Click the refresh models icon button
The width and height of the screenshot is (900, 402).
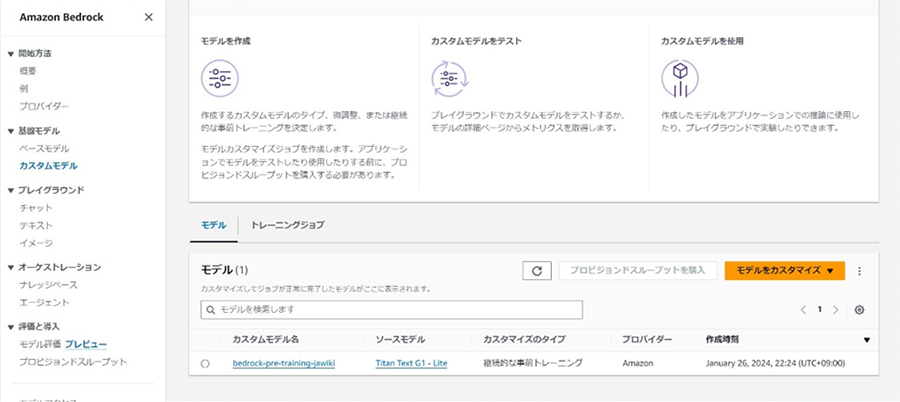(x=537, y=271)
